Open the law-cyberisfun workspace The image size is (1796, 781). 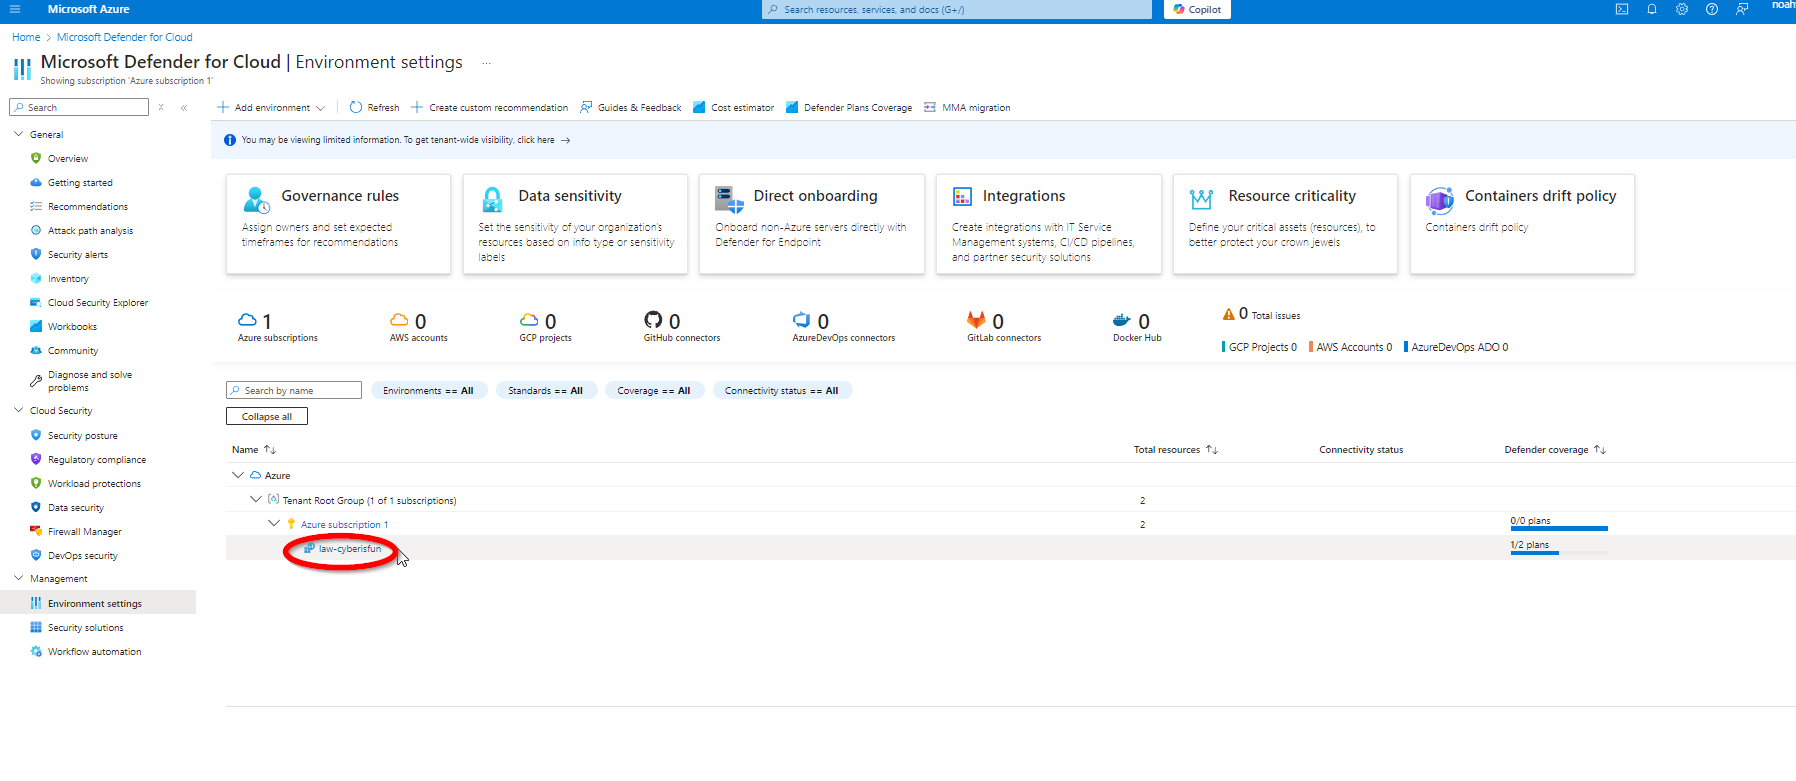pyautogui.click(x=349, y=548)
